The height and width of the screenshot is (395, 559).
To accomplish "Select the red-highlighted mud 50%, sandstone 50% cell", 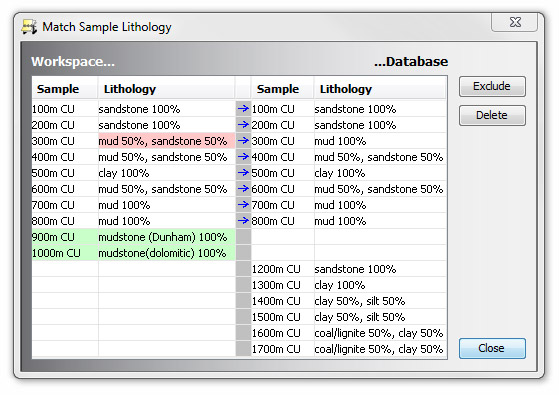I will (166, 141).
